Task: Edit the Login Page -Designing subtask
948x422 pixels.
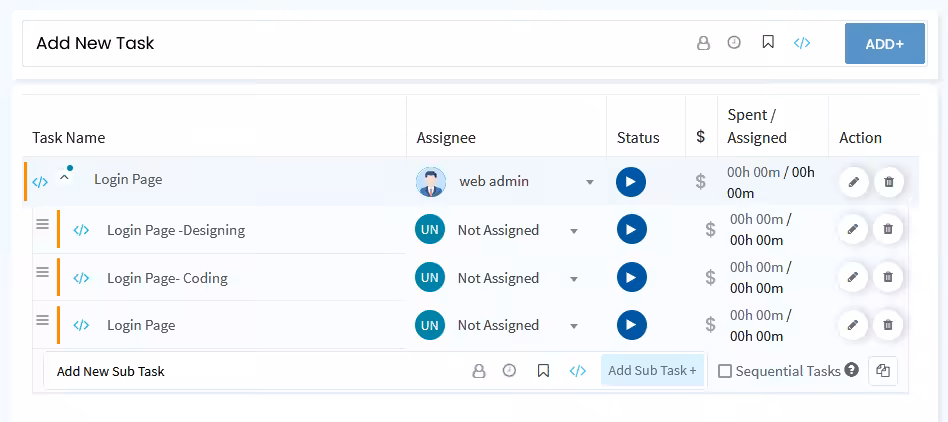Action: click(x=852, y=230)
